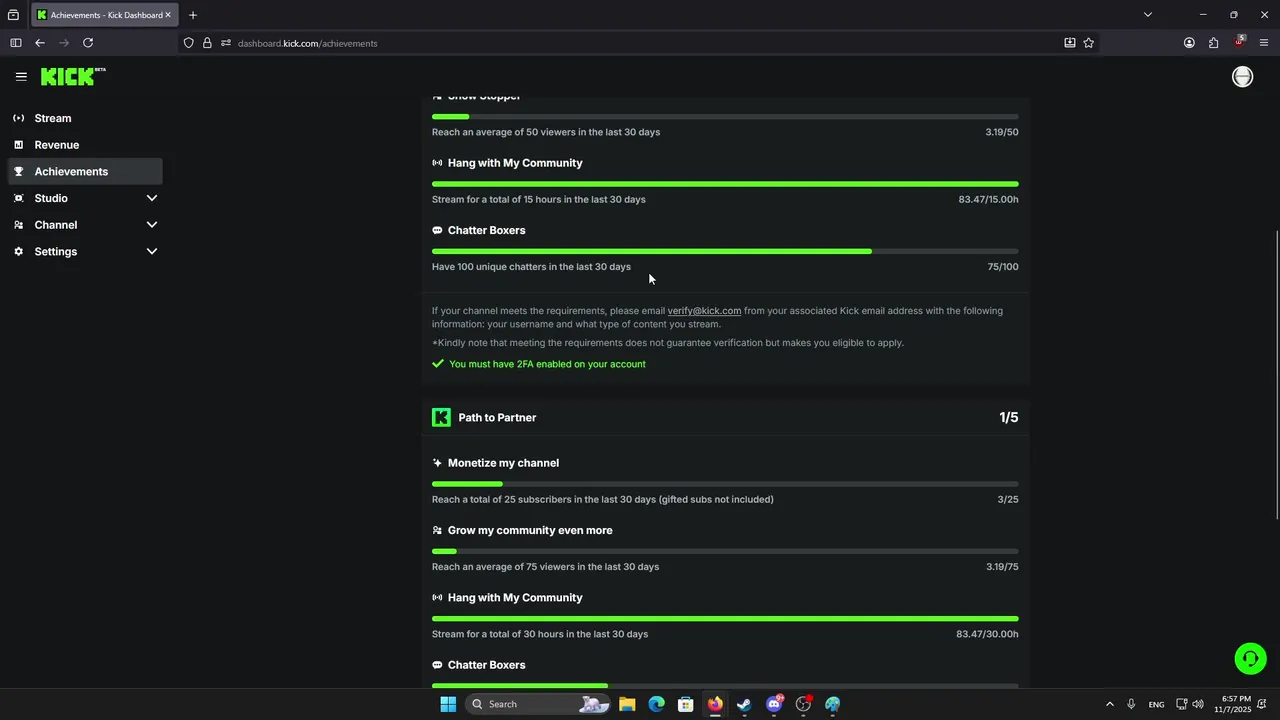The width and height of the screenshot is (1280, 720).
Task: Open File Explorer from the taskbar
Action: pyautogui.click(x=627, y=704)
